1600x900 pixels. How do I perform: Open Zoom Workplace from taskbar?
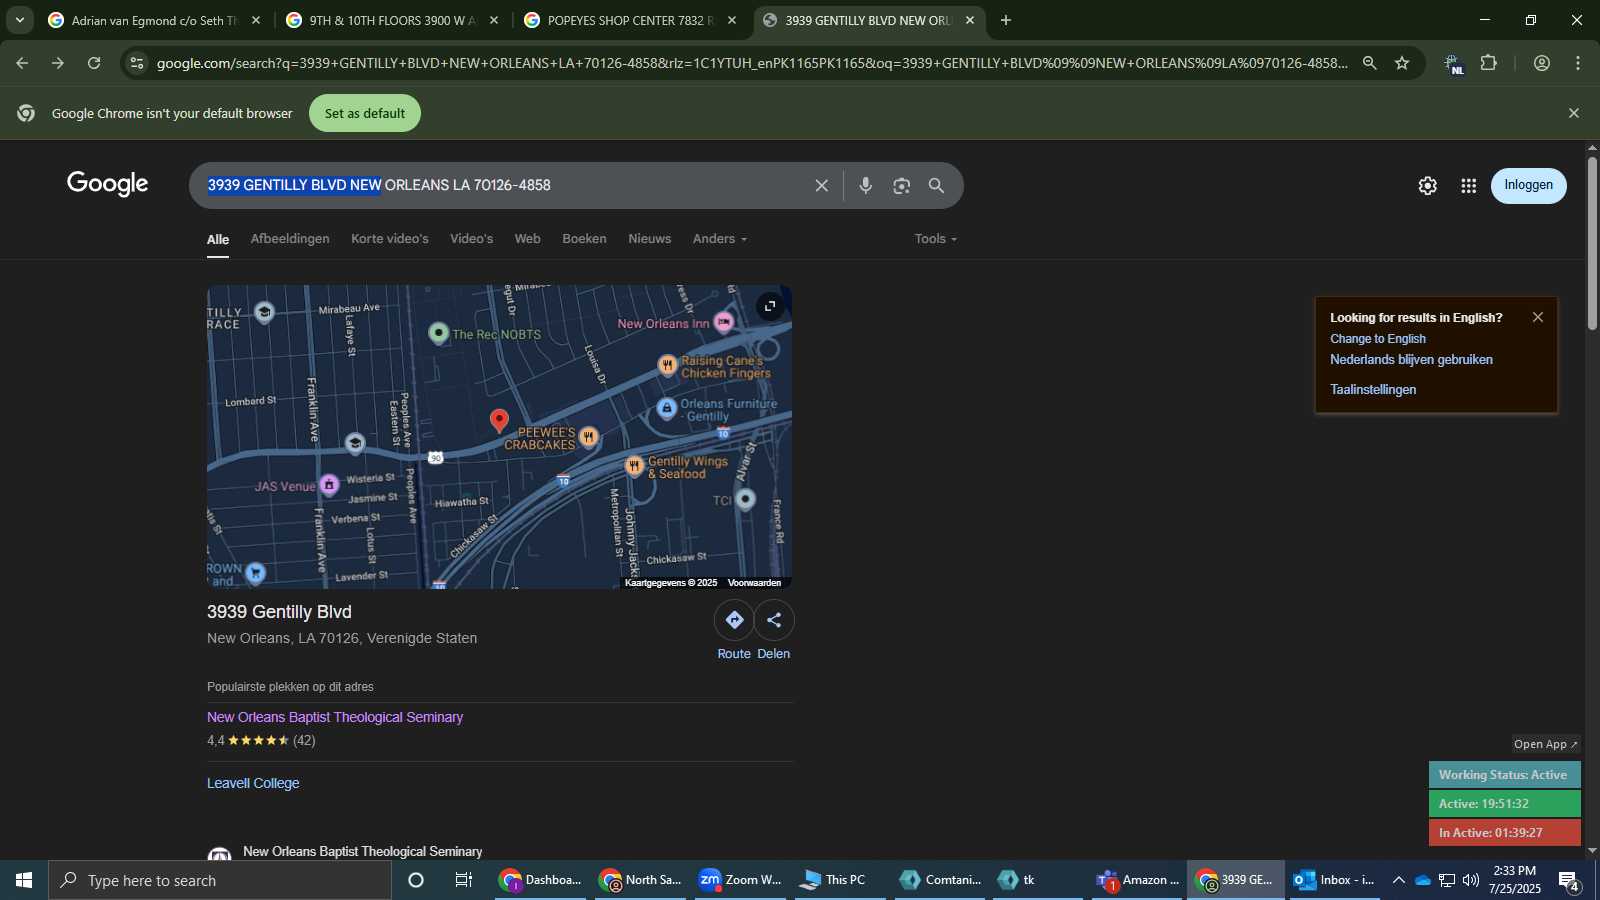(x=740, y=880)
